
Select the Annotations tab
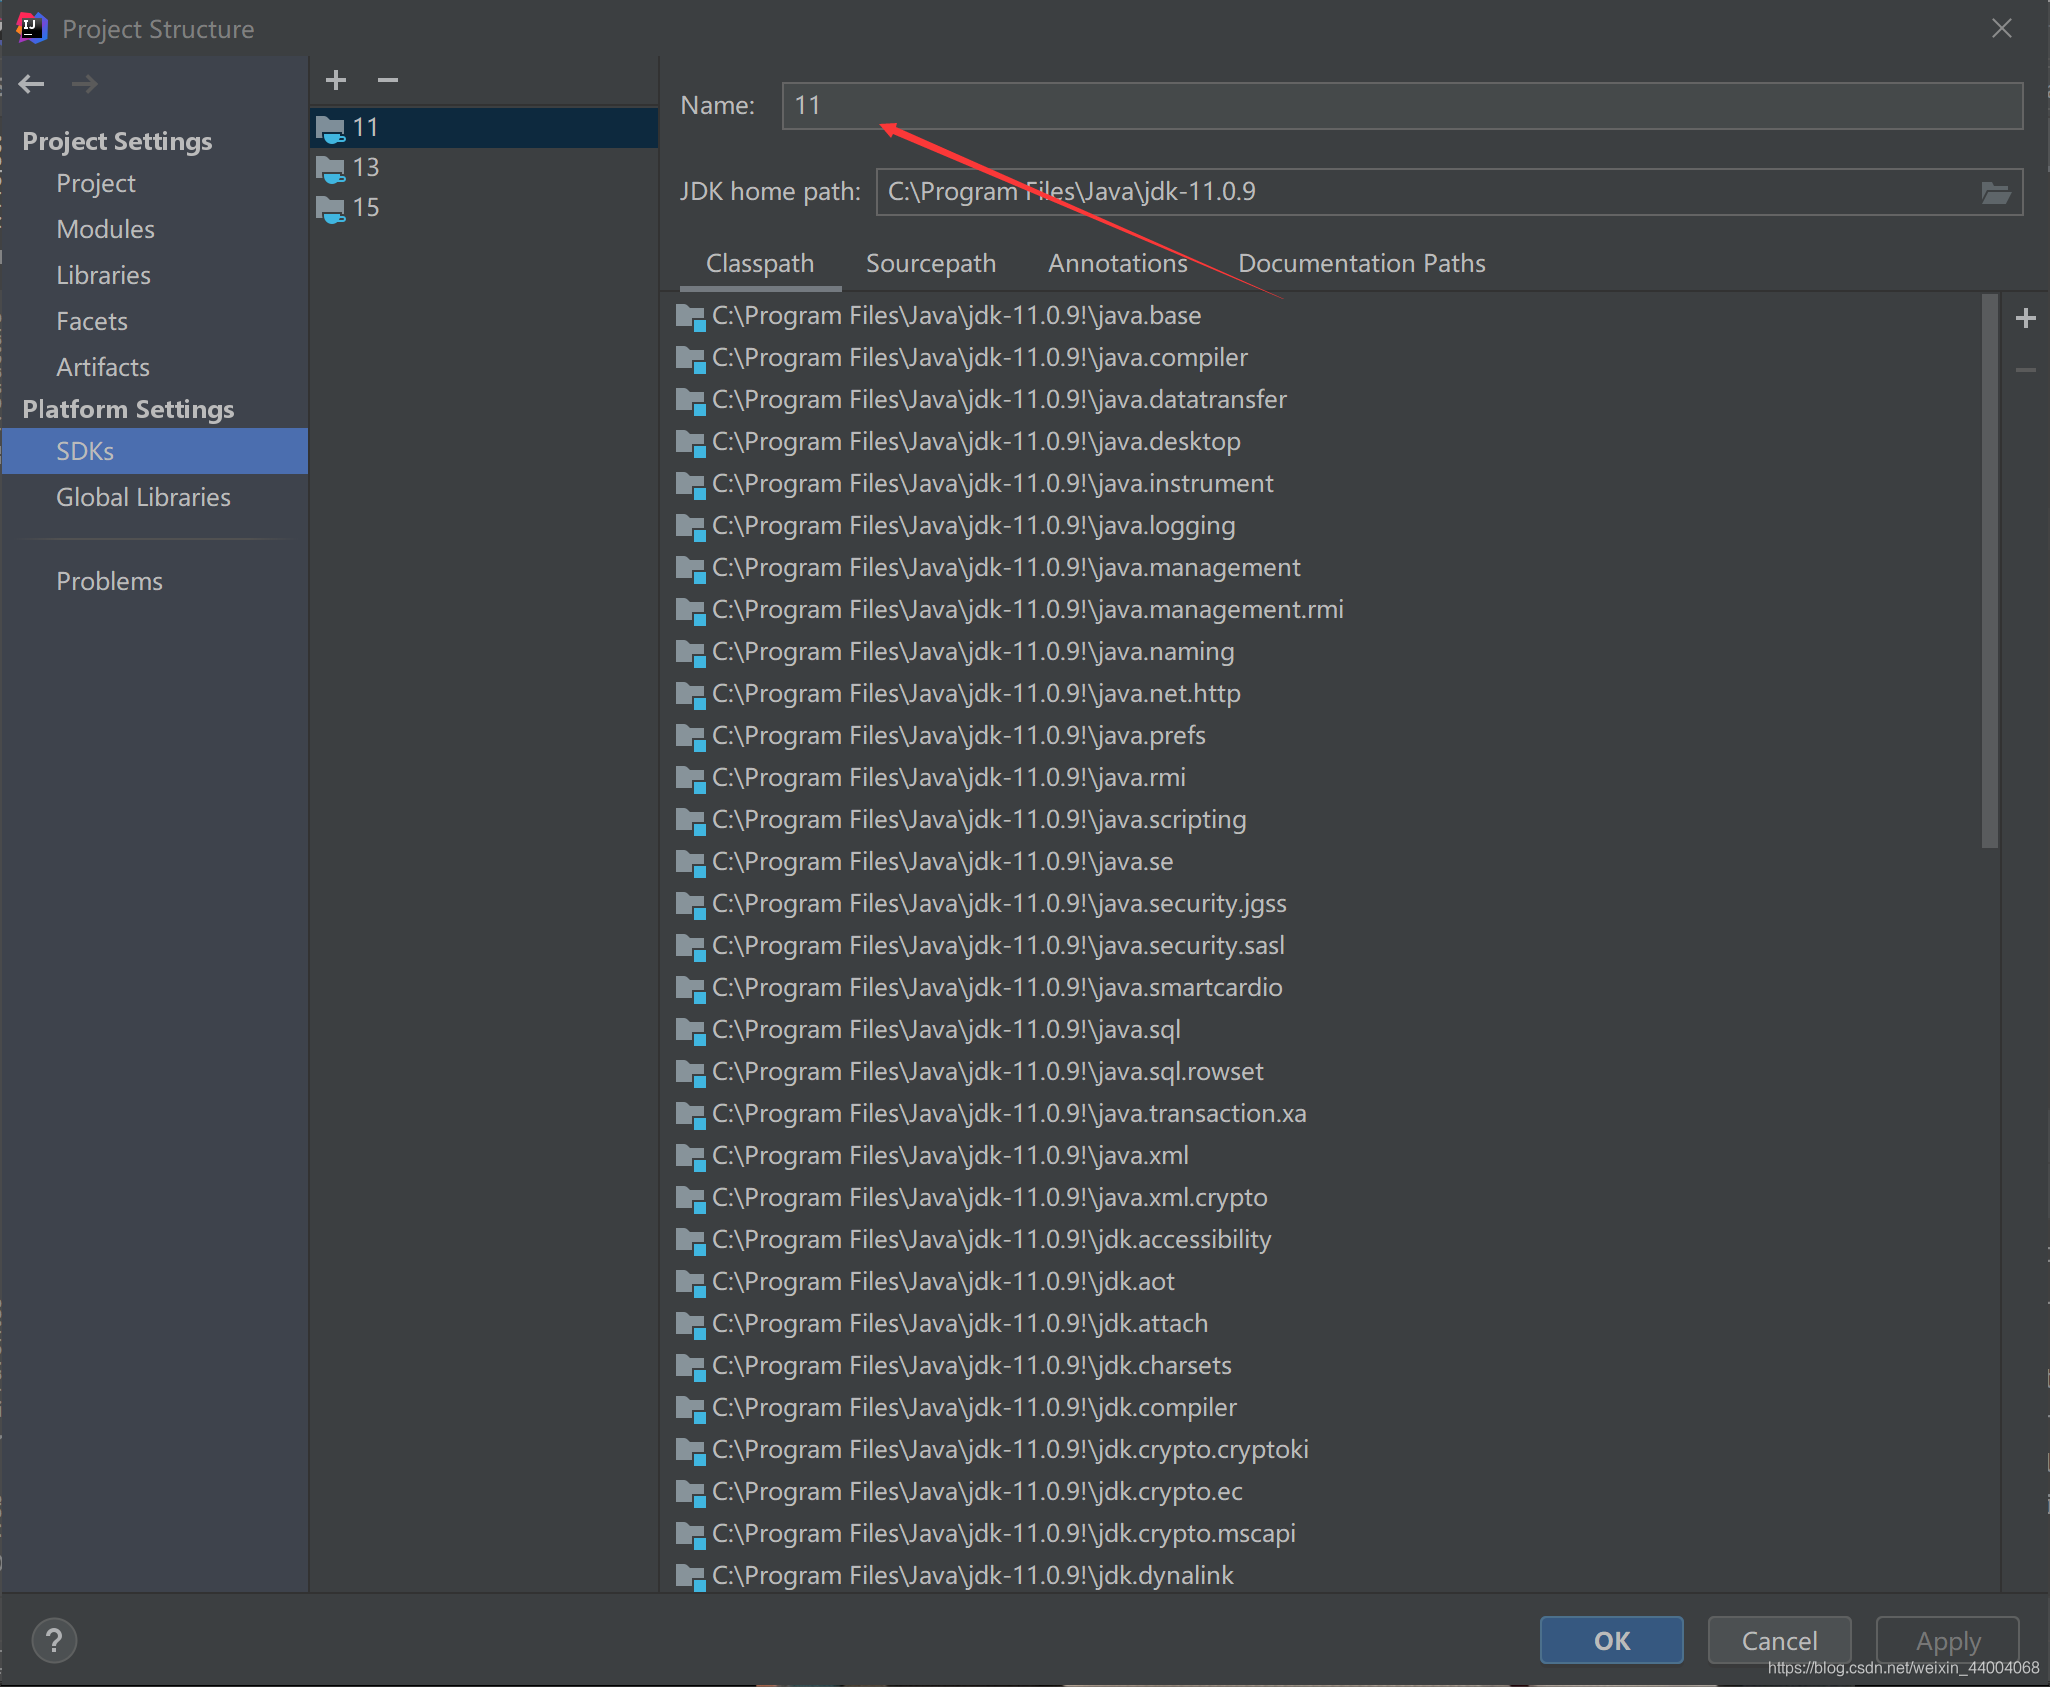point(1119,262)
